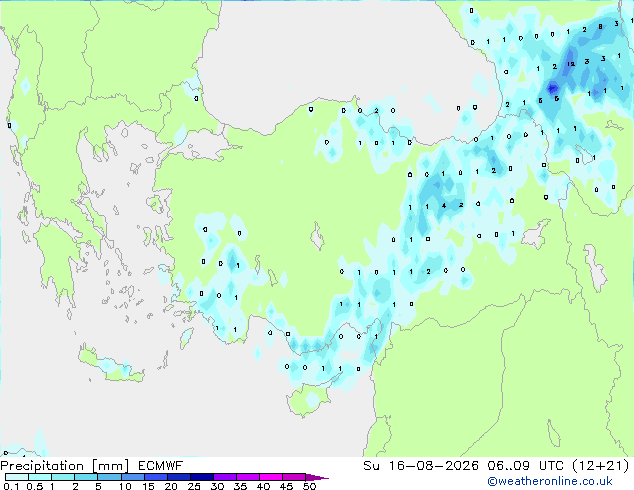Select the 1–2 mm legend swatch
This screenshot has width=634, height=490.
pos(63,477)
